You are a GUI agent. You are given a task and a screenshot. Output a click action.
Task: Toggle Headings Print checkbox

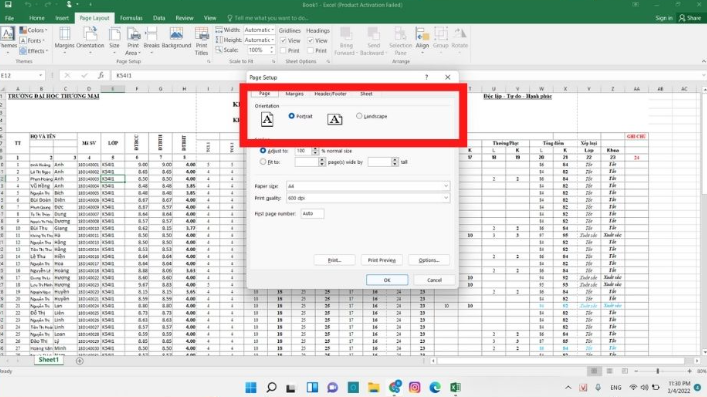pos(310,51)
